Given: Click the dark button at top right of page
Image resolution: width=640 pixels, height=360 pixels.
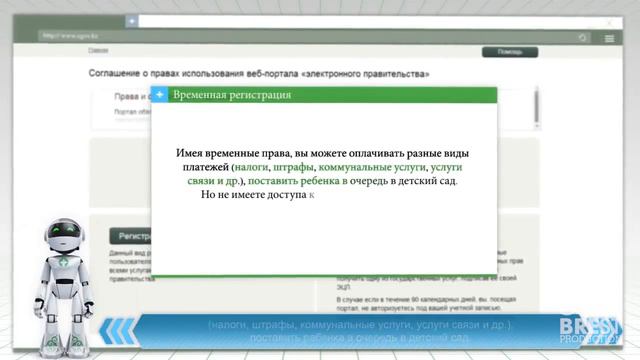Looking at the screenshot, I should 510,52.
